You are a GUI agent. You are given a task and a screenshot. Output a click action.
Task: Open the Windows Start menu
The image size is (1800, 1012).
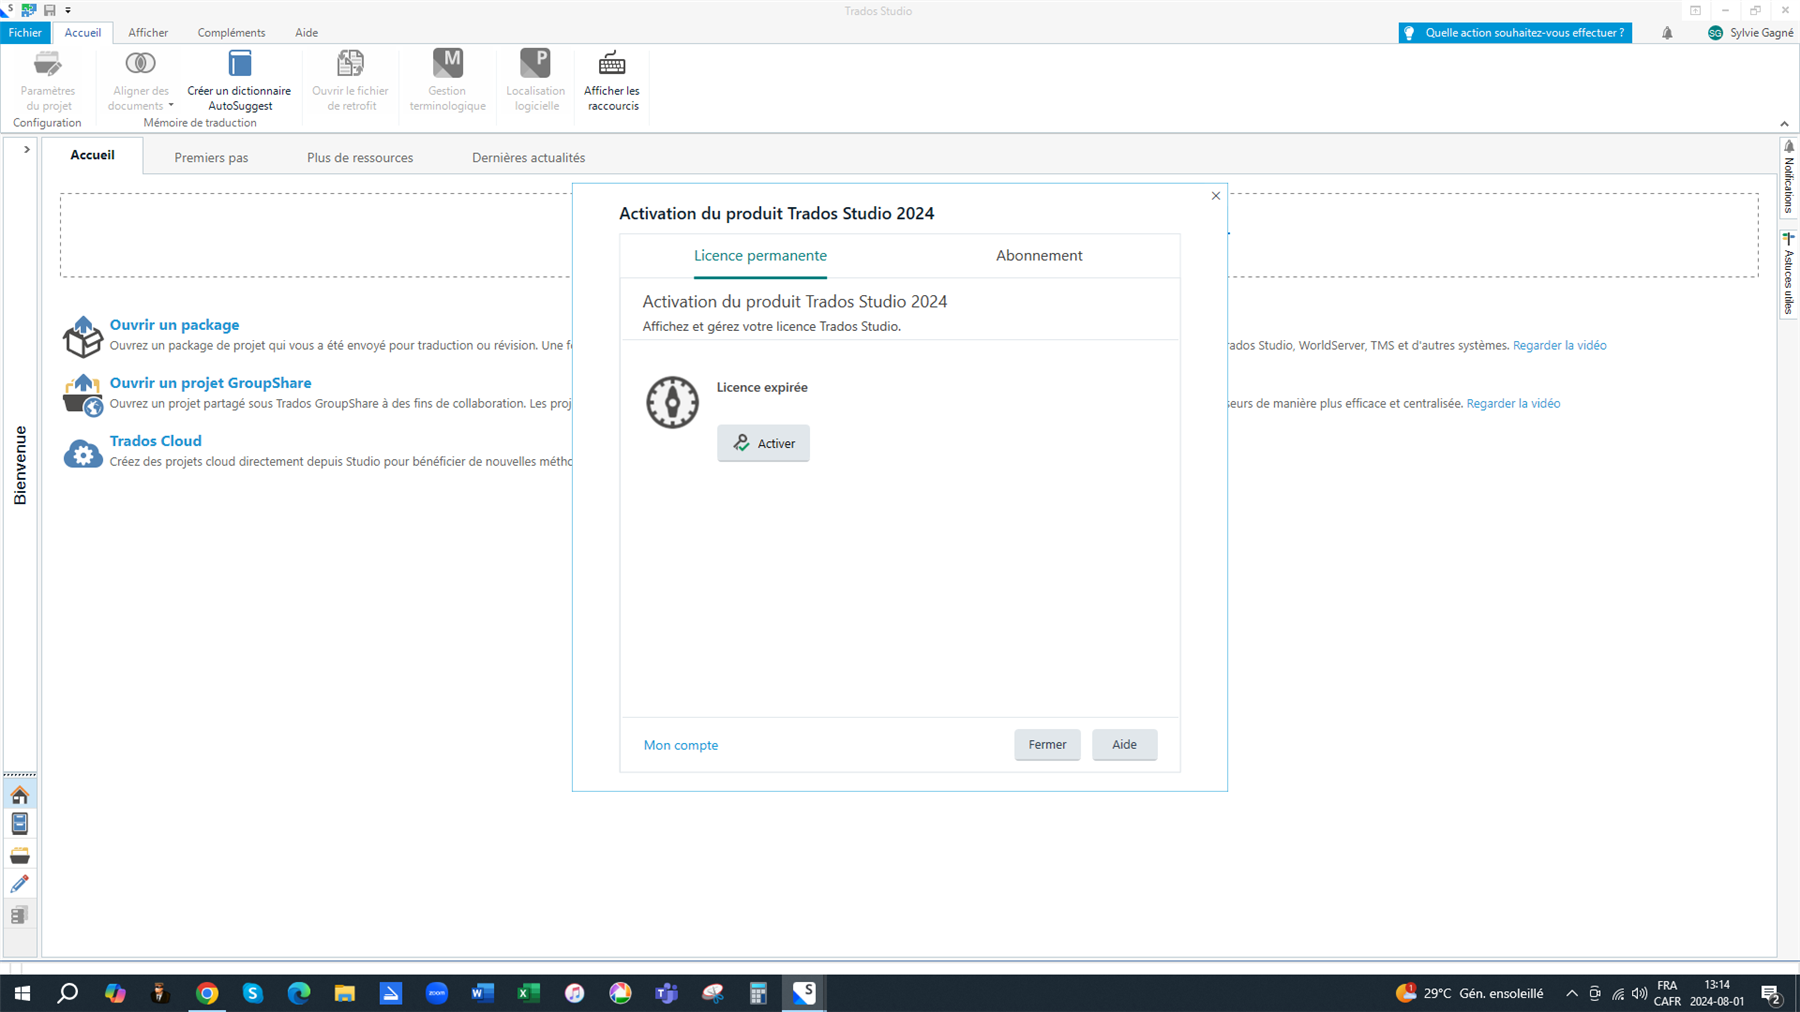click(x=22, y=993)
